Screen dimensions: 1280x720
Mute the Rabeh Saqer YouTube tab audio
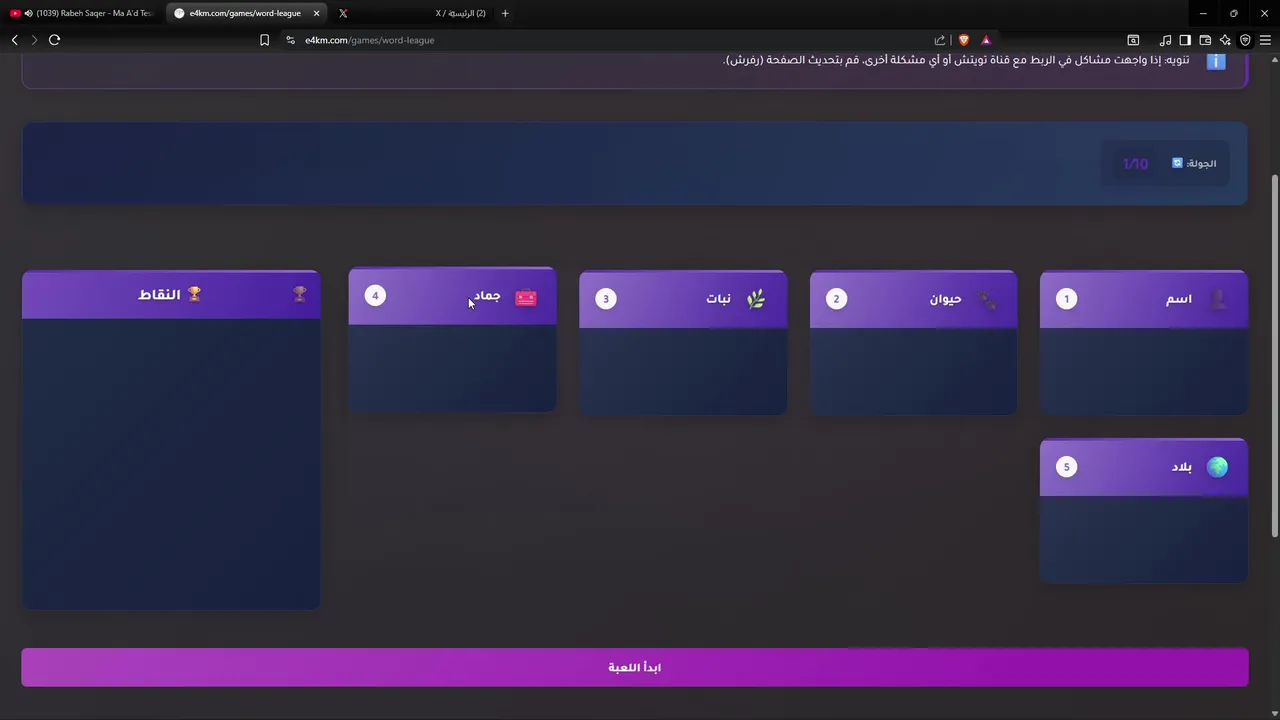pos(28,13)
